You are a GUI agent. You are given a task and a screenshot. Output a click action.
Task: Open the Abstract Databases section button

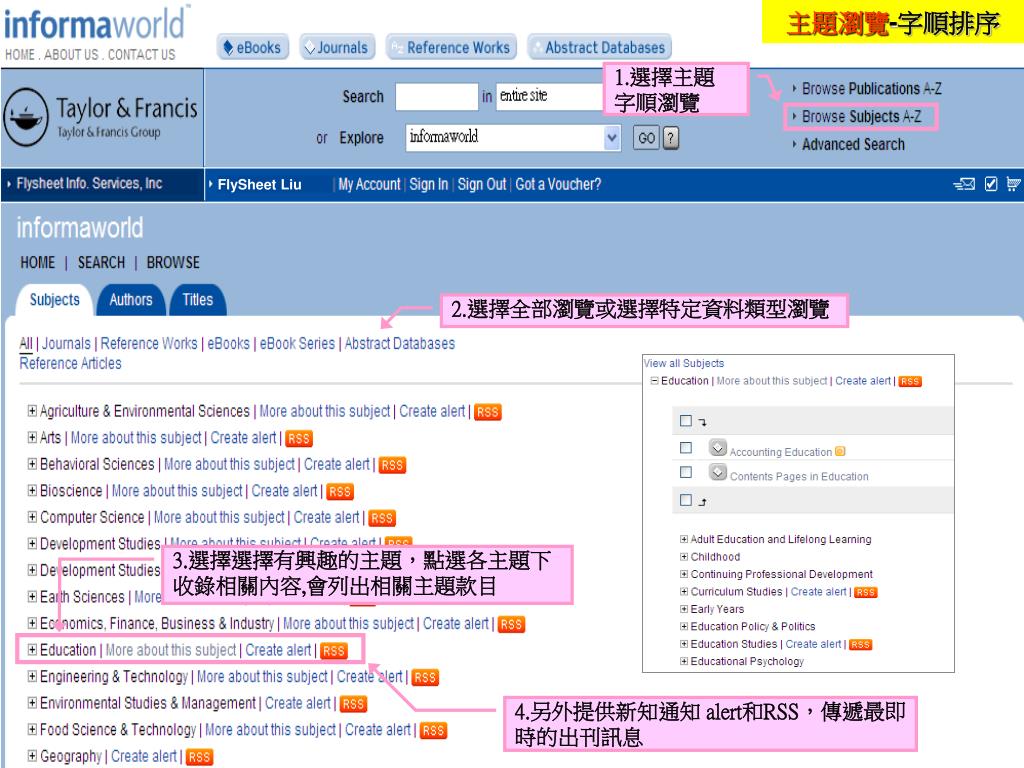tap(599, 48)
